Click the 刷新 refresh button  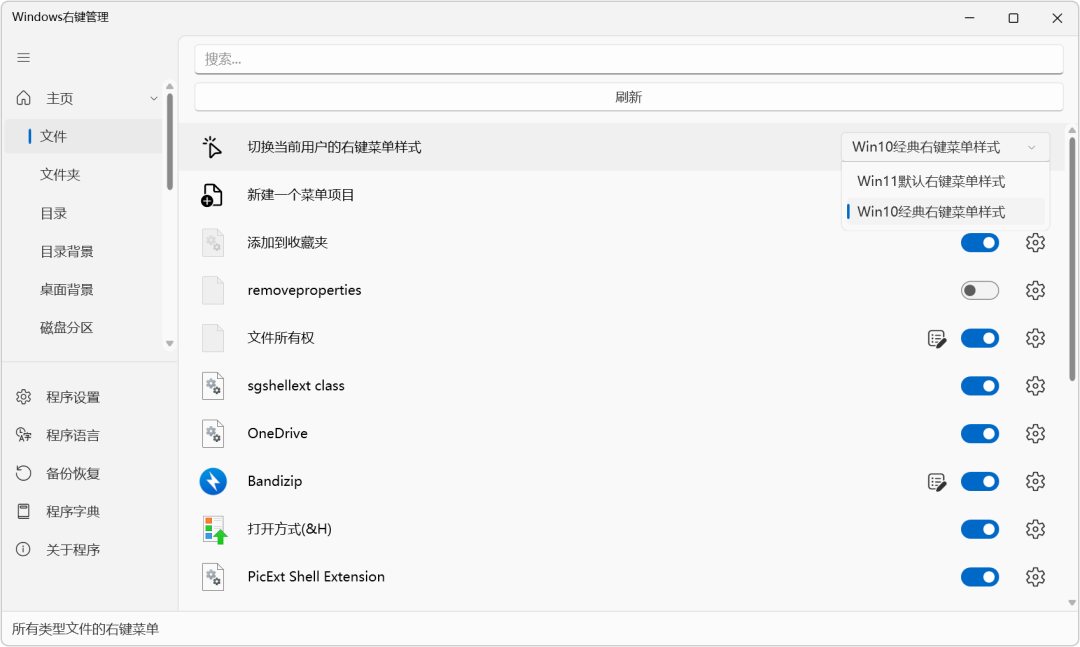coord(628,97)
